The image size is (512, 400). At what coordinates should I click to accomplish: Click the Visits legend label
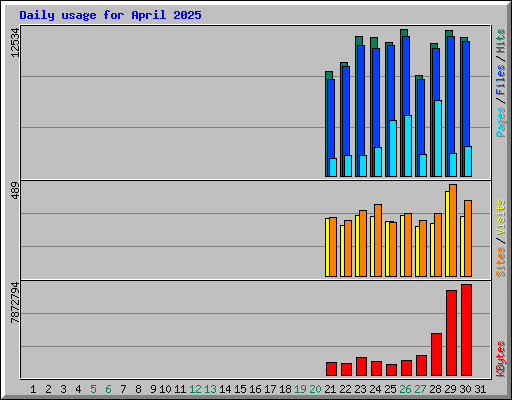point(500,218)
